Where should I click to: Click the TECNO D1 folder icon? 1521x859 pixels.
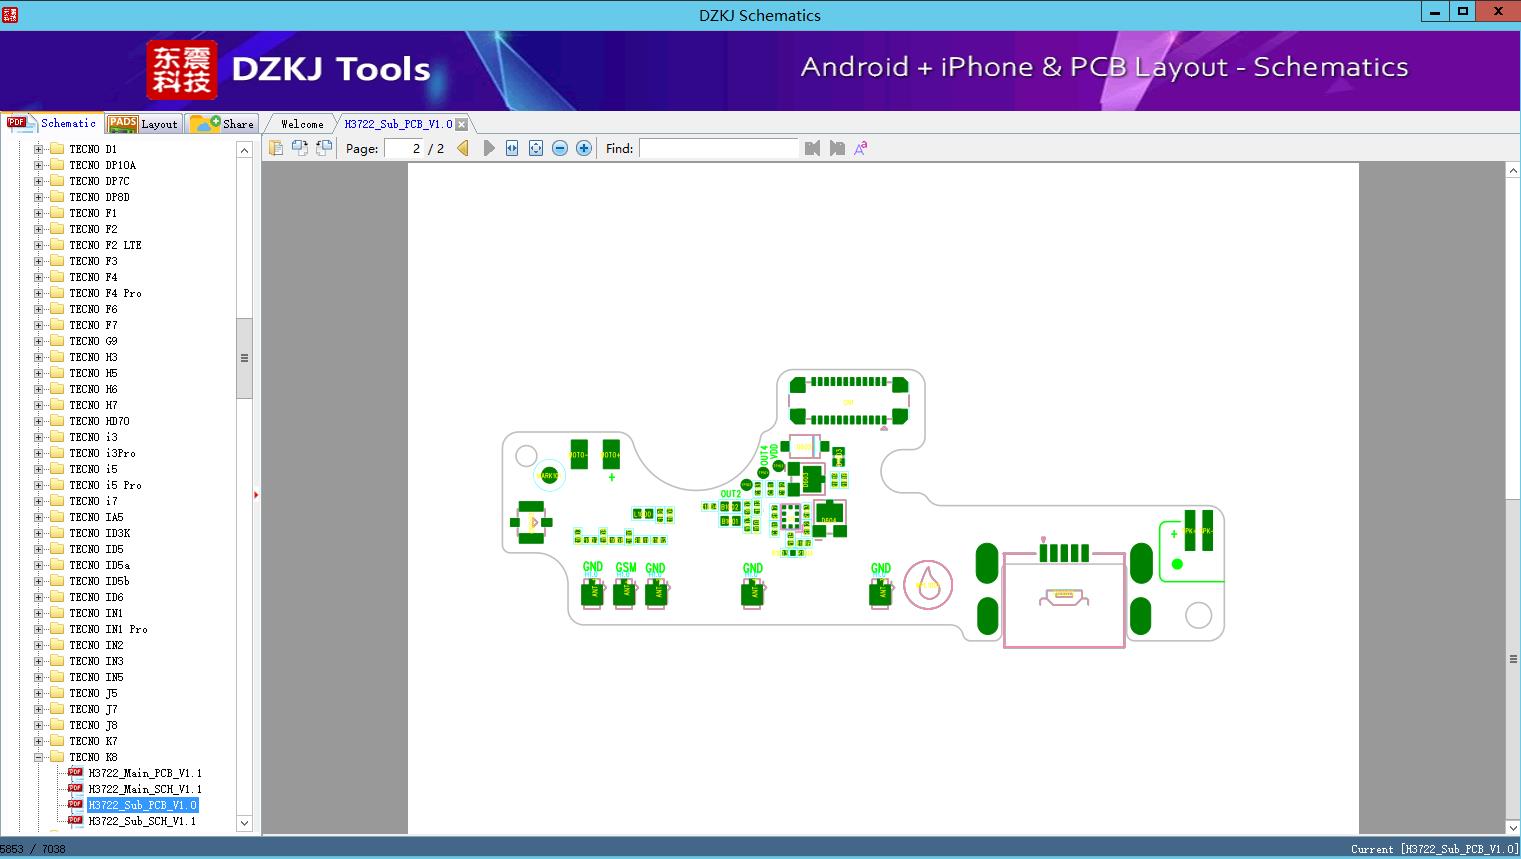click(x=57, y=149)
